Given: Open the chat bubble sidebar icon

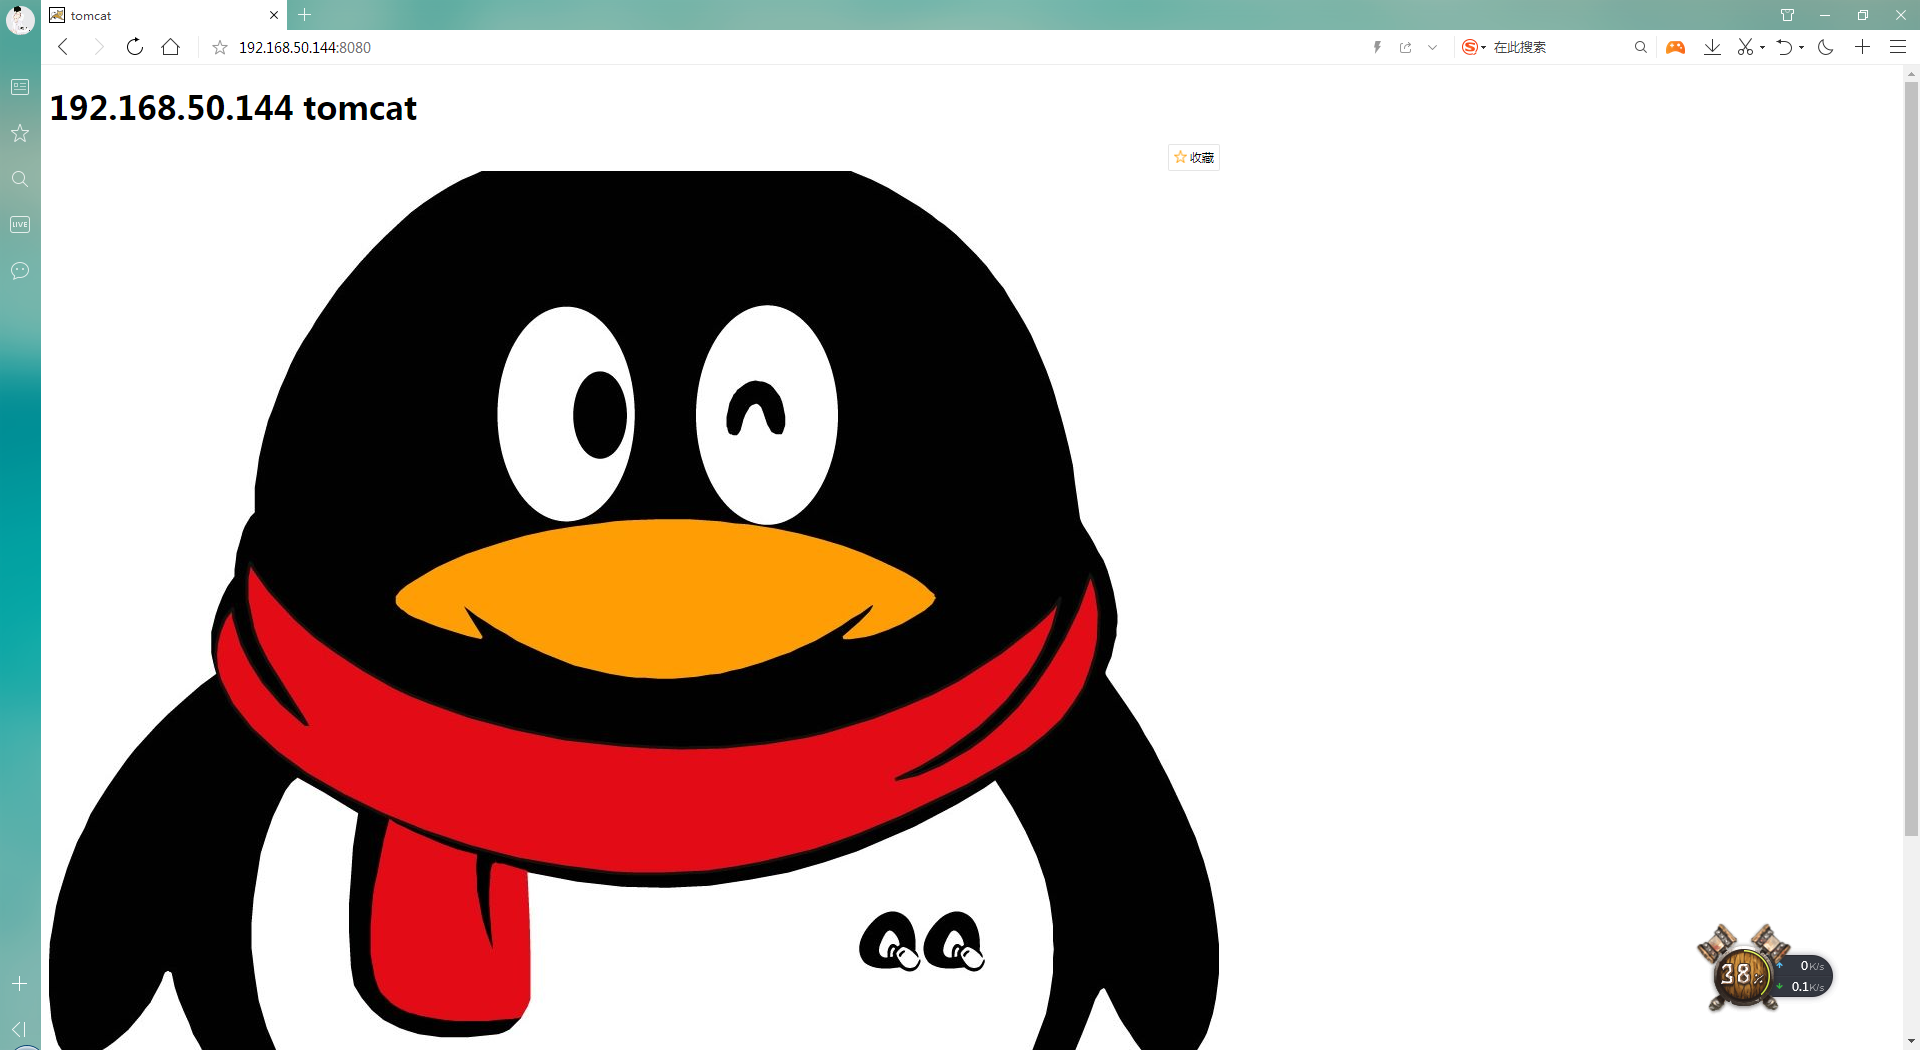Looking at the screenshot, I should coord(20,271).
